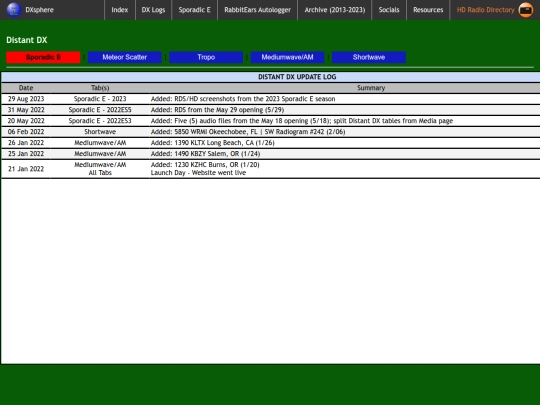The width and height of the screenshot is (540, 405).
Task: Click the 1390 KLTX Long Beach summary
Action: point(212,143)
